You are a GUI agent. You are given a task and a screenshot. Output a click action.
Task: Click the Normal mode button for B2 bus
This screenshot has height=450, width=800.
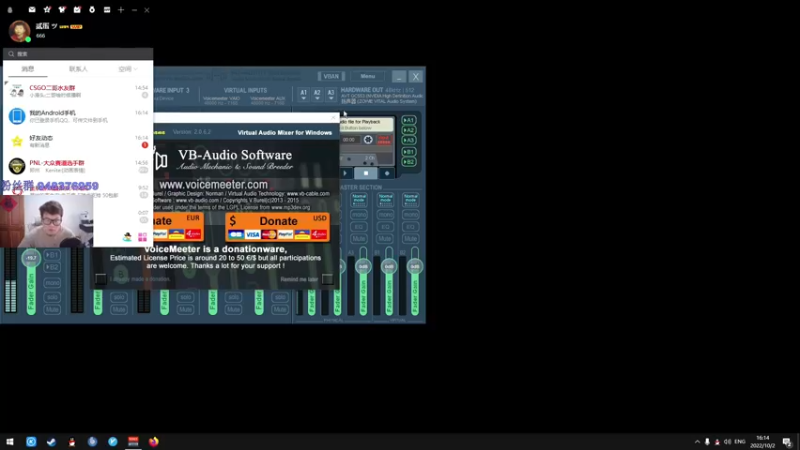tap(411, 199)
